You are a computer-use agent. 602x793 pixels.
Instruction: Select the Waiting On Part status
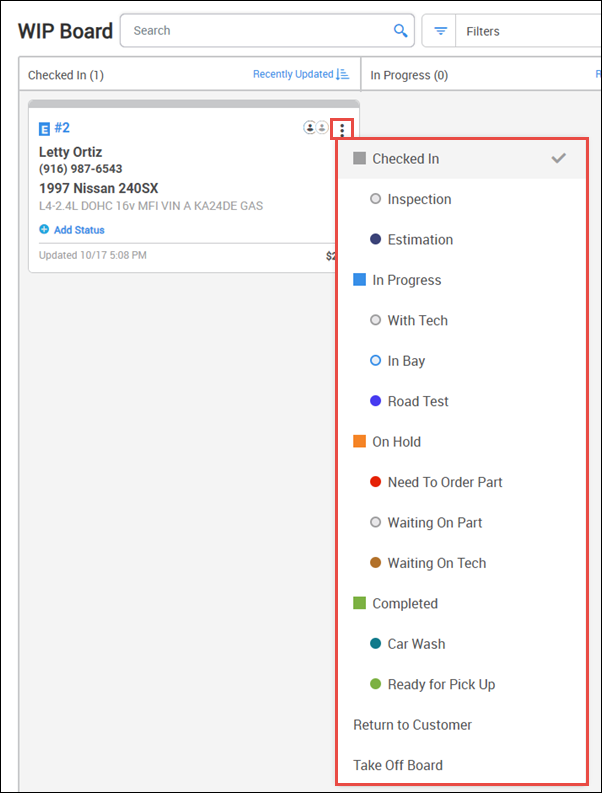(435, 523)
